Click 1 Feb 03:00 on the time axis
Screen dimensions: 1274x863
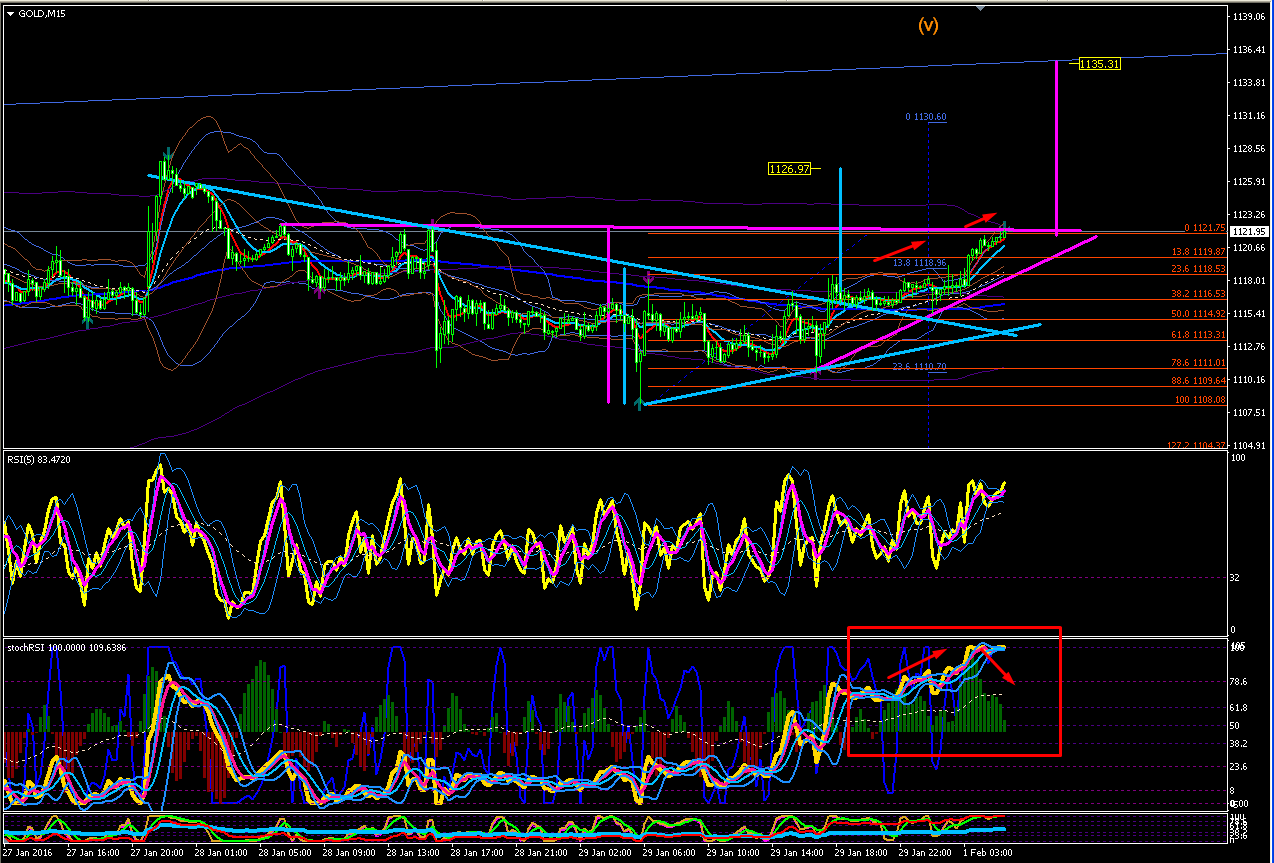[x=989, y=854]
